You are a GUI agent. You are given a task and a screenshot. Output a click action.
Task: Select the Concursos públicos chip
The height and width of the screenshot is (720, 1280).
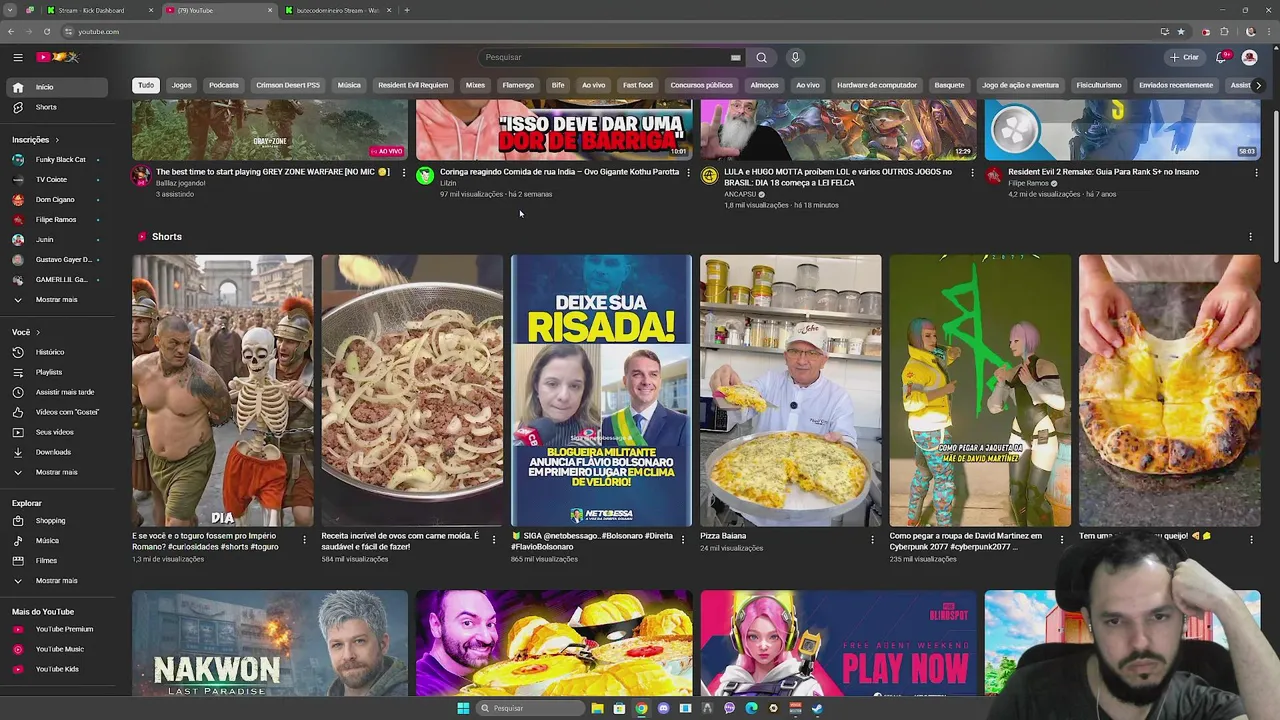click(701, 85)
